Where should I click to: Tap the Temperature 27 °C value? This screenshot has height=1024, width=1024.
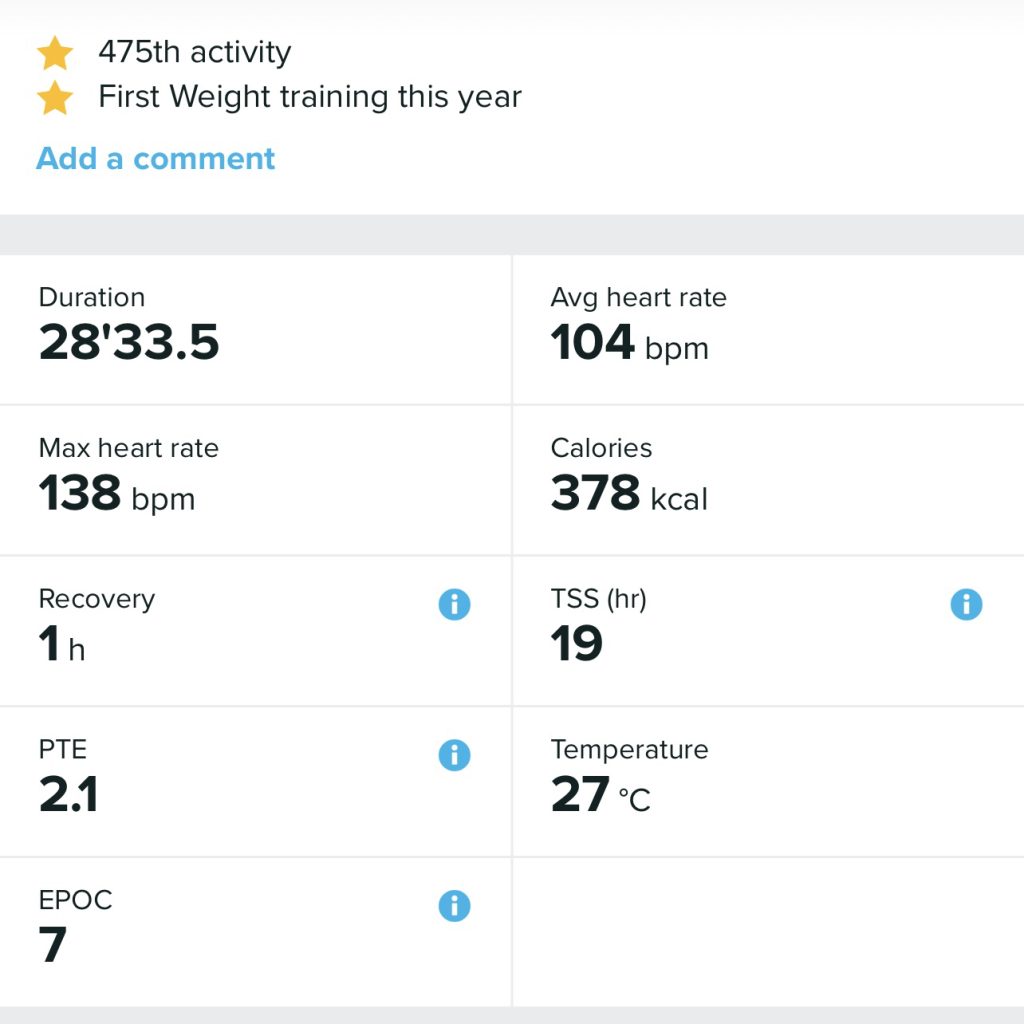(600, 796)
